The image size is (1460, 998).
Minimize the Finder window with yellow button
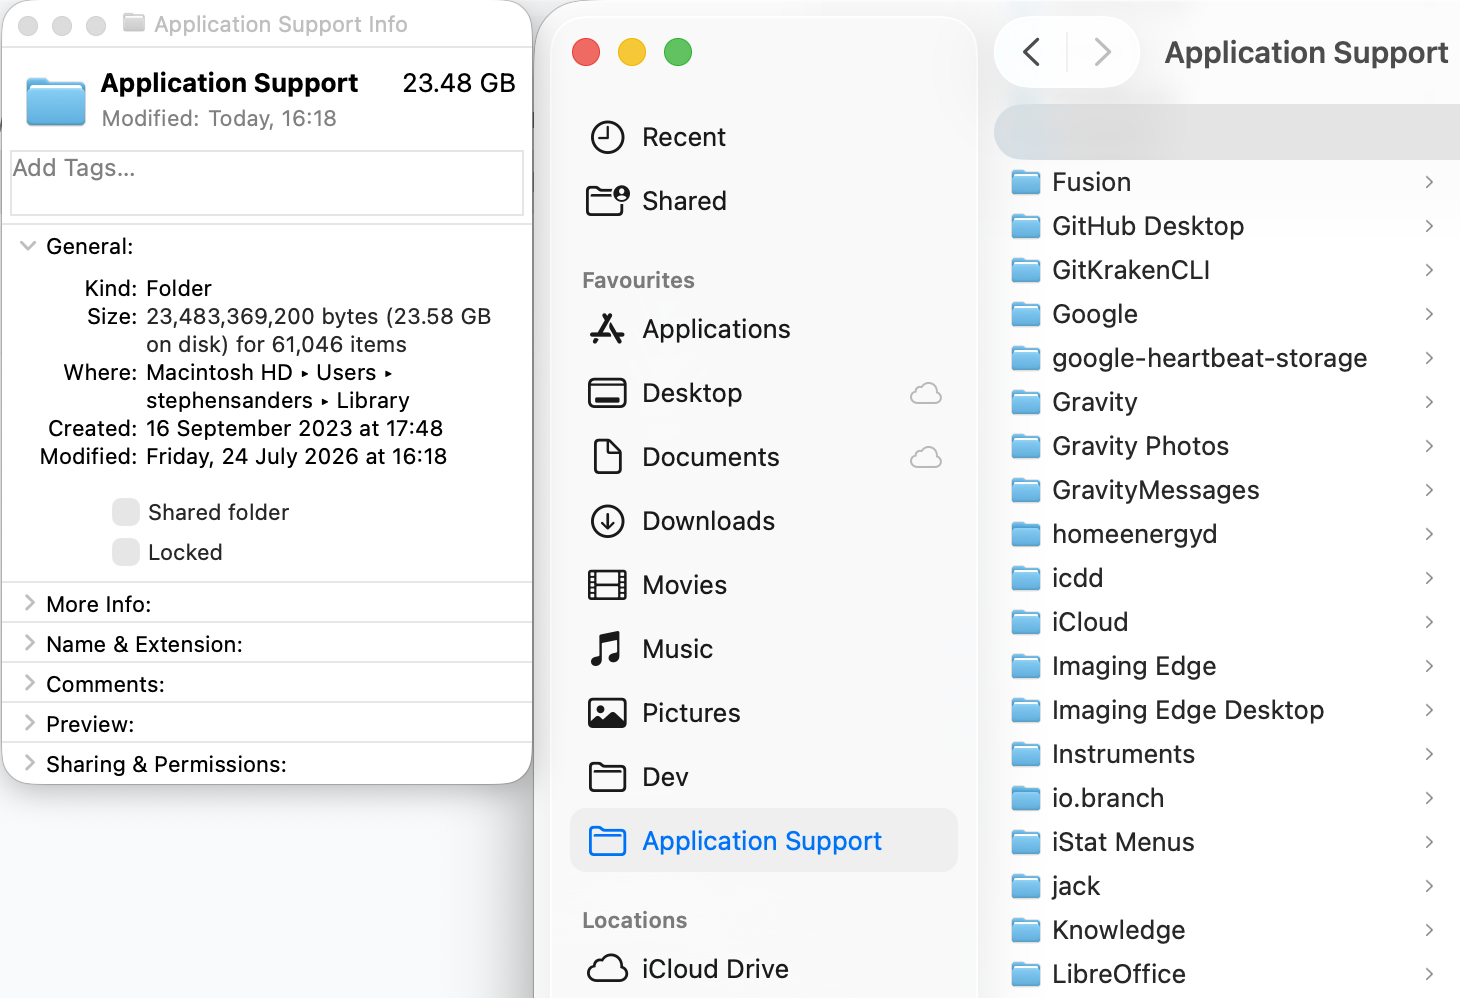[632, 52]
